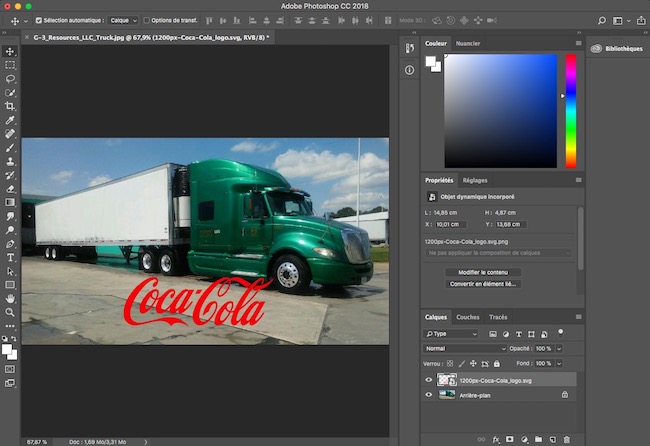Select the Pen tool
650x446 pixels.
click(x=10, y=244)
